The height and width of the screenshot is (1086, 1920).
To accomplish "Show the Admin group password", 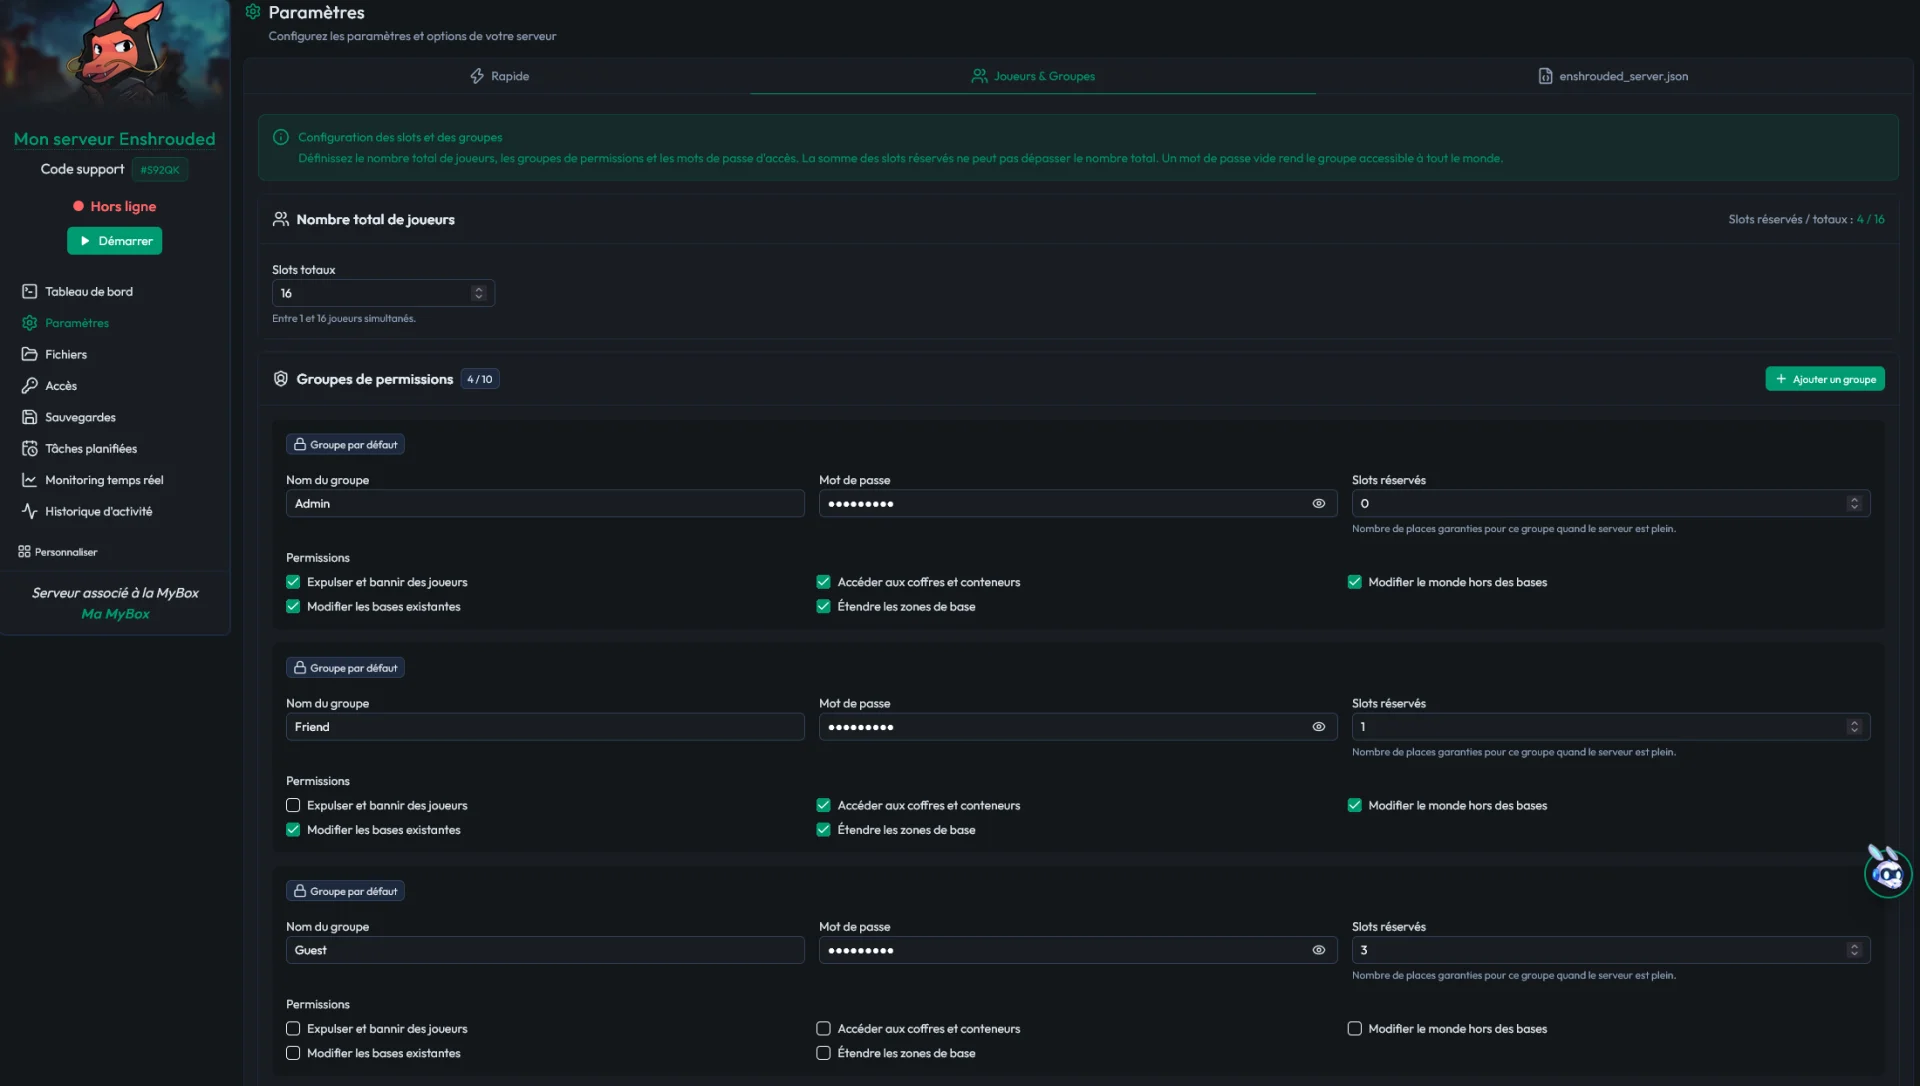I will (1319, 503).
